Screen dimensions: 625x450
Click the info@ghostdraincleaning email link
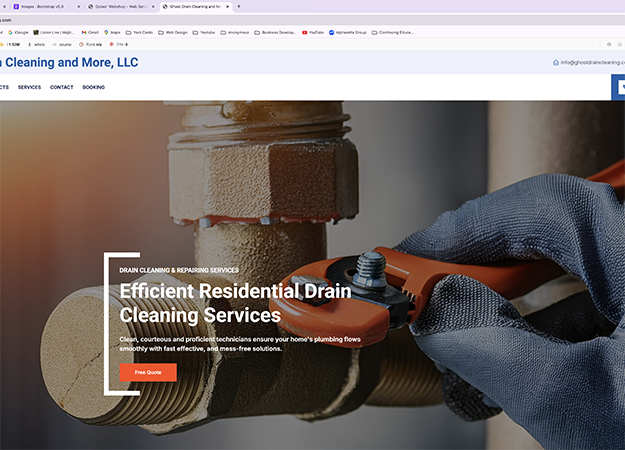593,63
